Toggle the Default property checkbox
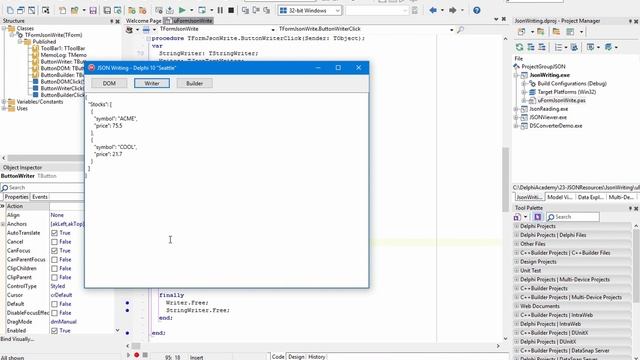This screenshot has height=360, width=640. click(54, 304)
